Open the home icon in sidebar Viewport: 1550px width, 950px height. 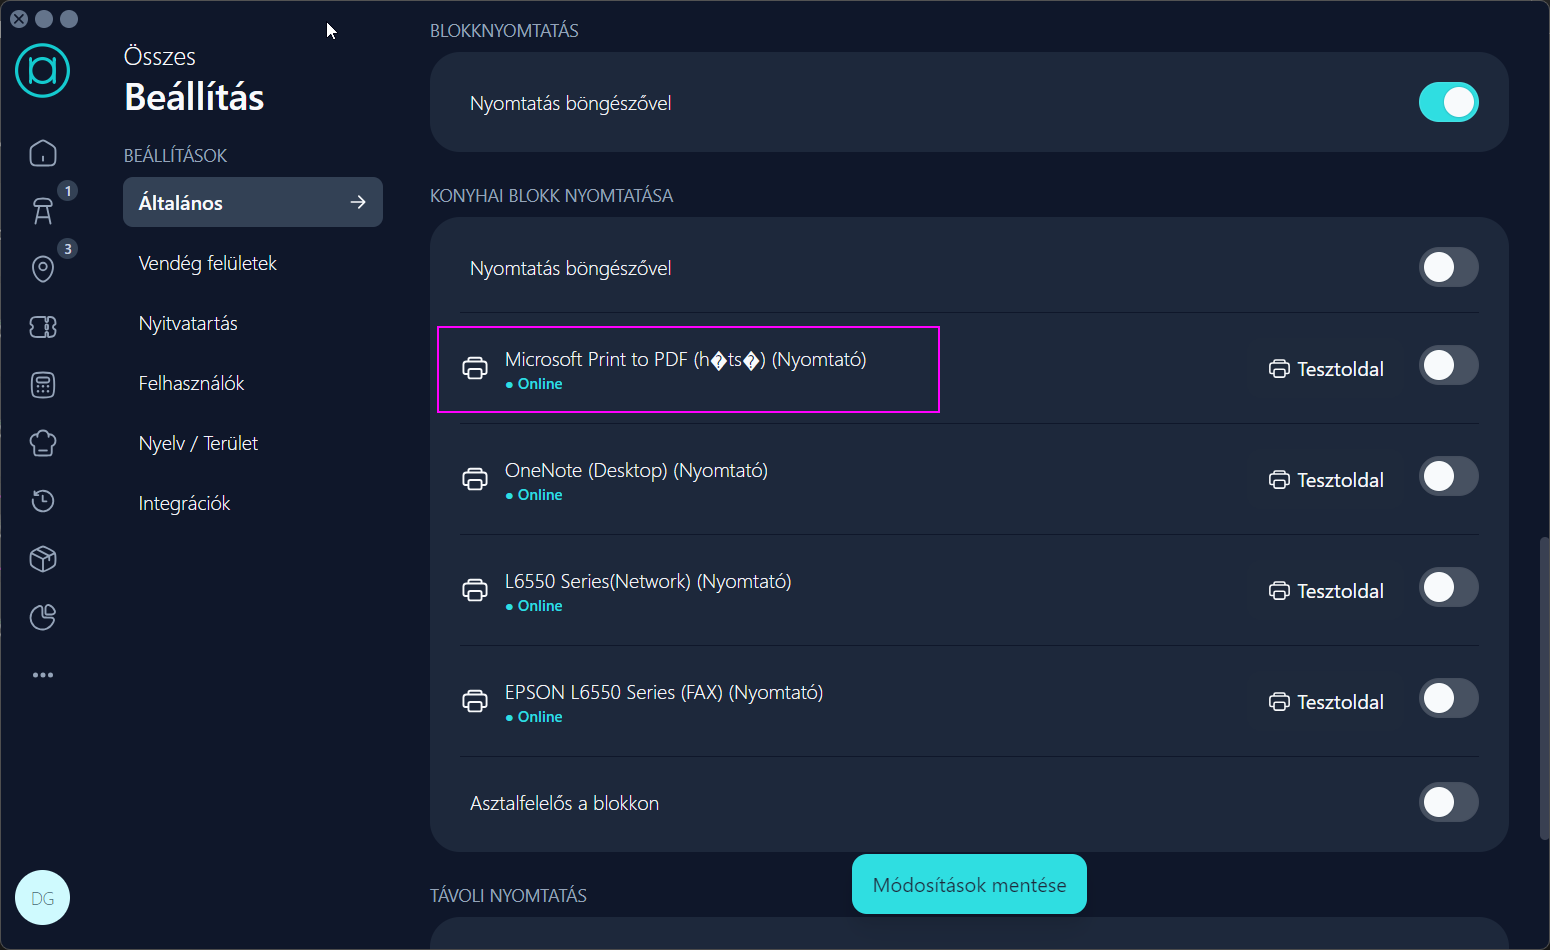(x=43, y=153)
